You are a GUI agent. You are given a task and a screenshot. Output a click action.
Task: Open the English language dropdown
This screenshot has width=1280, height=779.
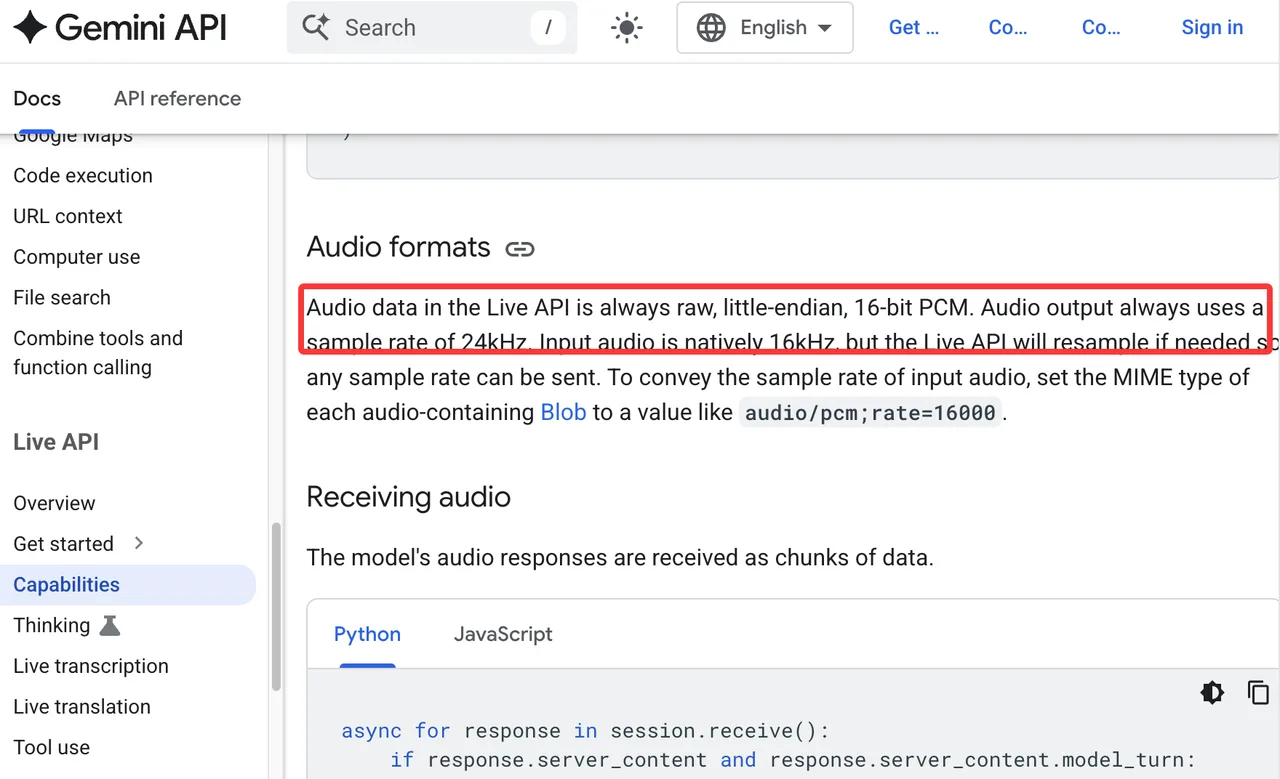[765, 28]
